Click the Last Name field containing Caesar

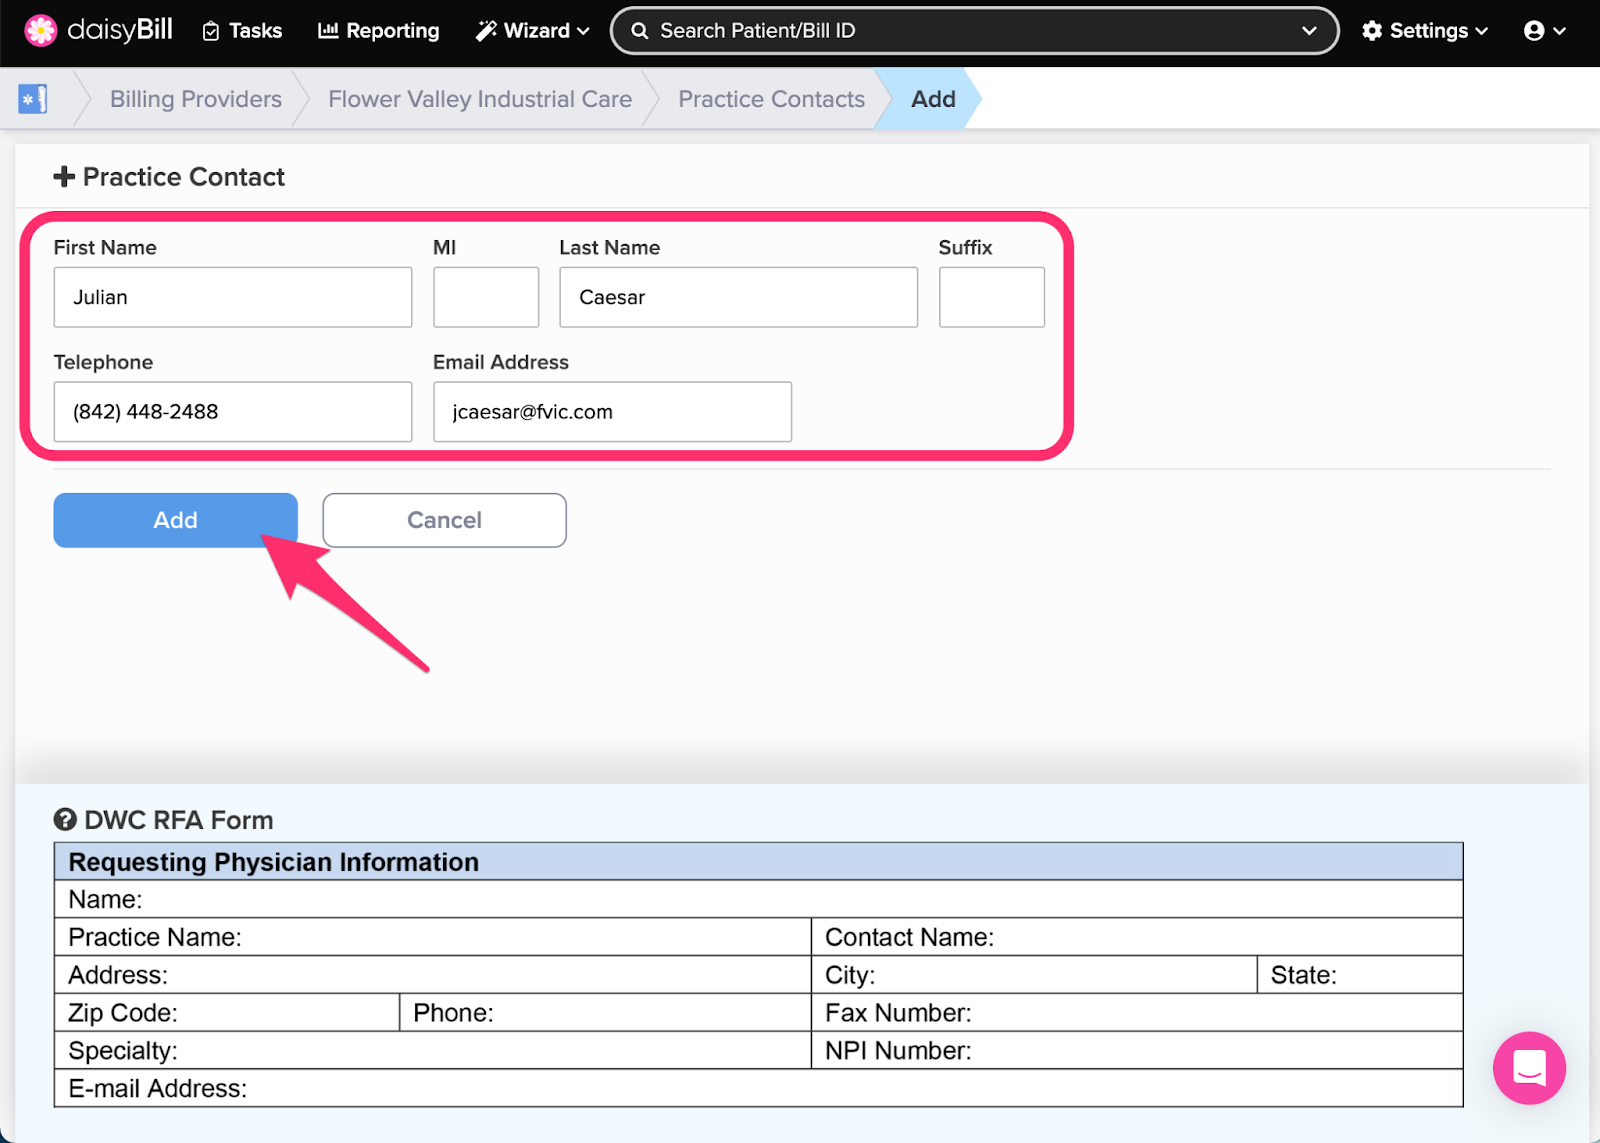[738, 297]
